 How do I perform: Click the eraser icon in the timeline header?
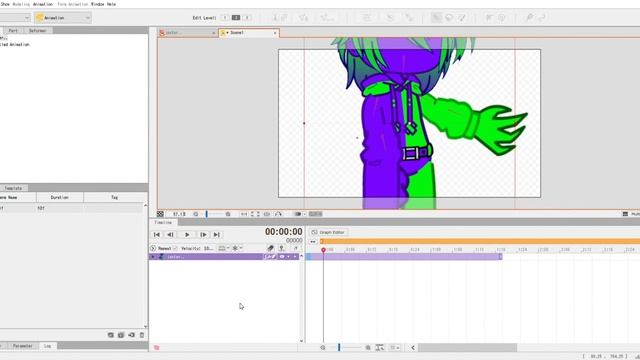coord(270,248)
